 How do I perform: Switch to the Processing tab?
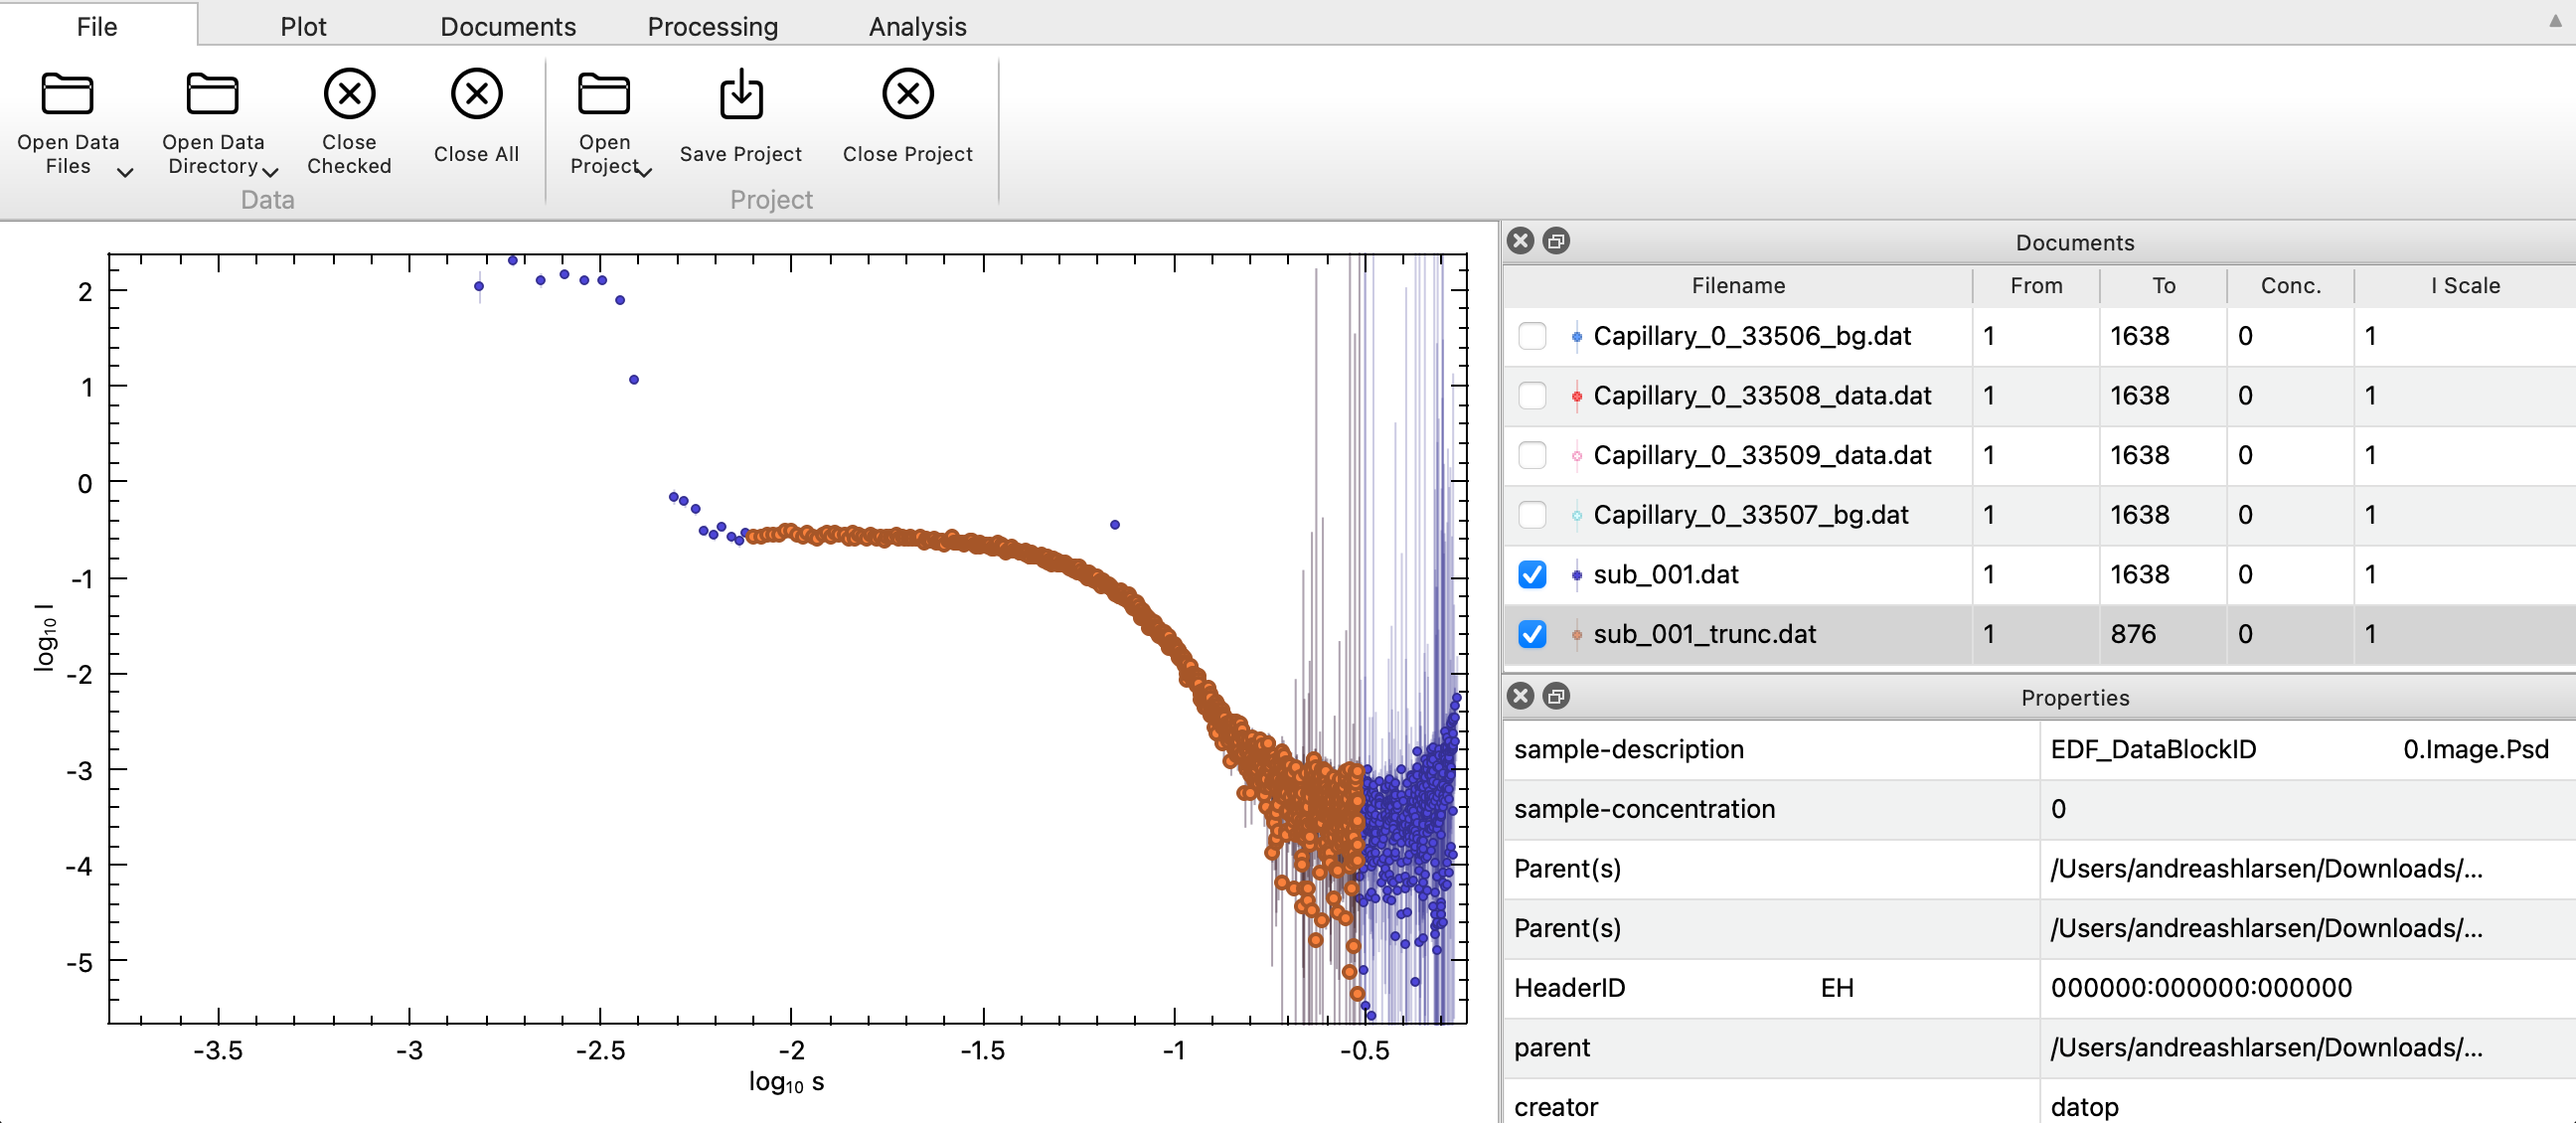coord(712,26)
